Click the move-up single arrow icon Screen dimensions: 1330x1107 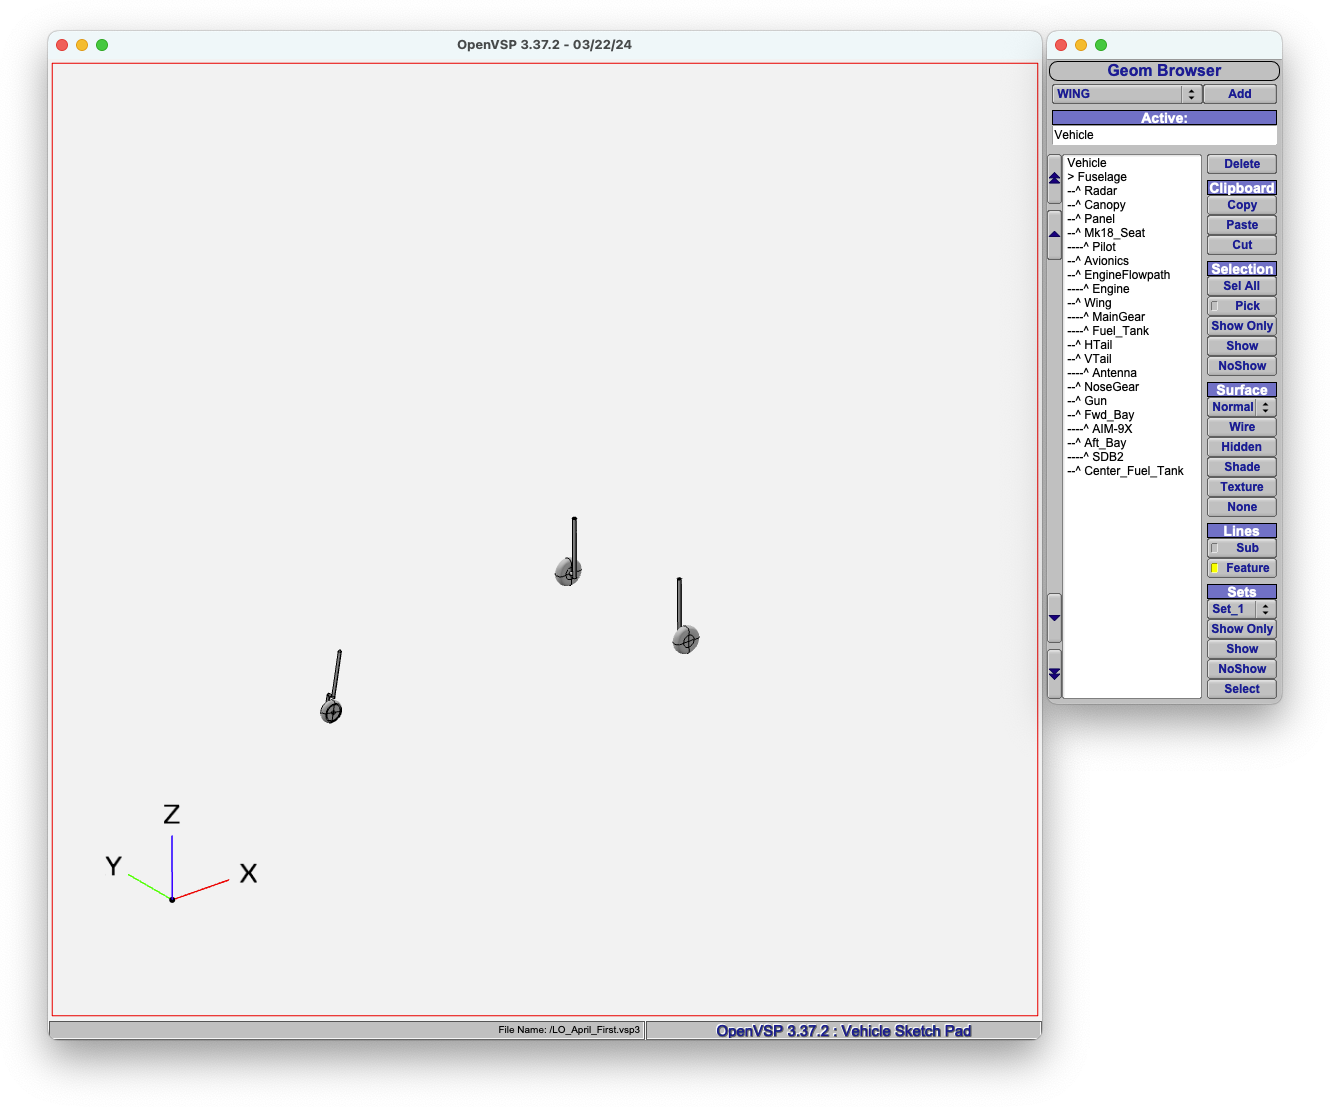coord(1054,234)
